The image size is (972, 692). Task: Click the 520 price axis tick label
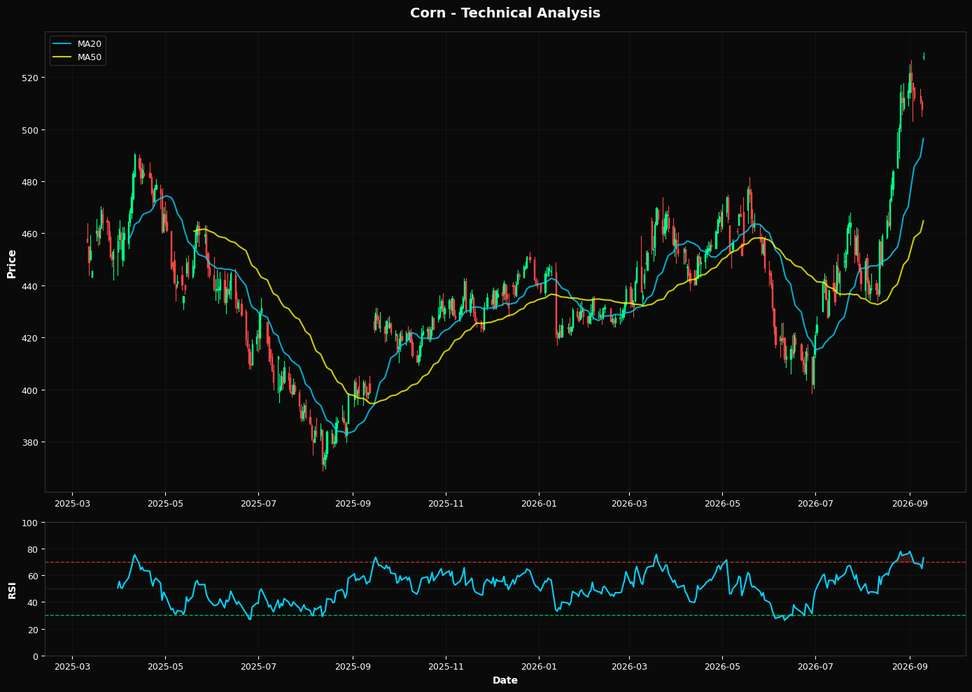click(32, 78)
